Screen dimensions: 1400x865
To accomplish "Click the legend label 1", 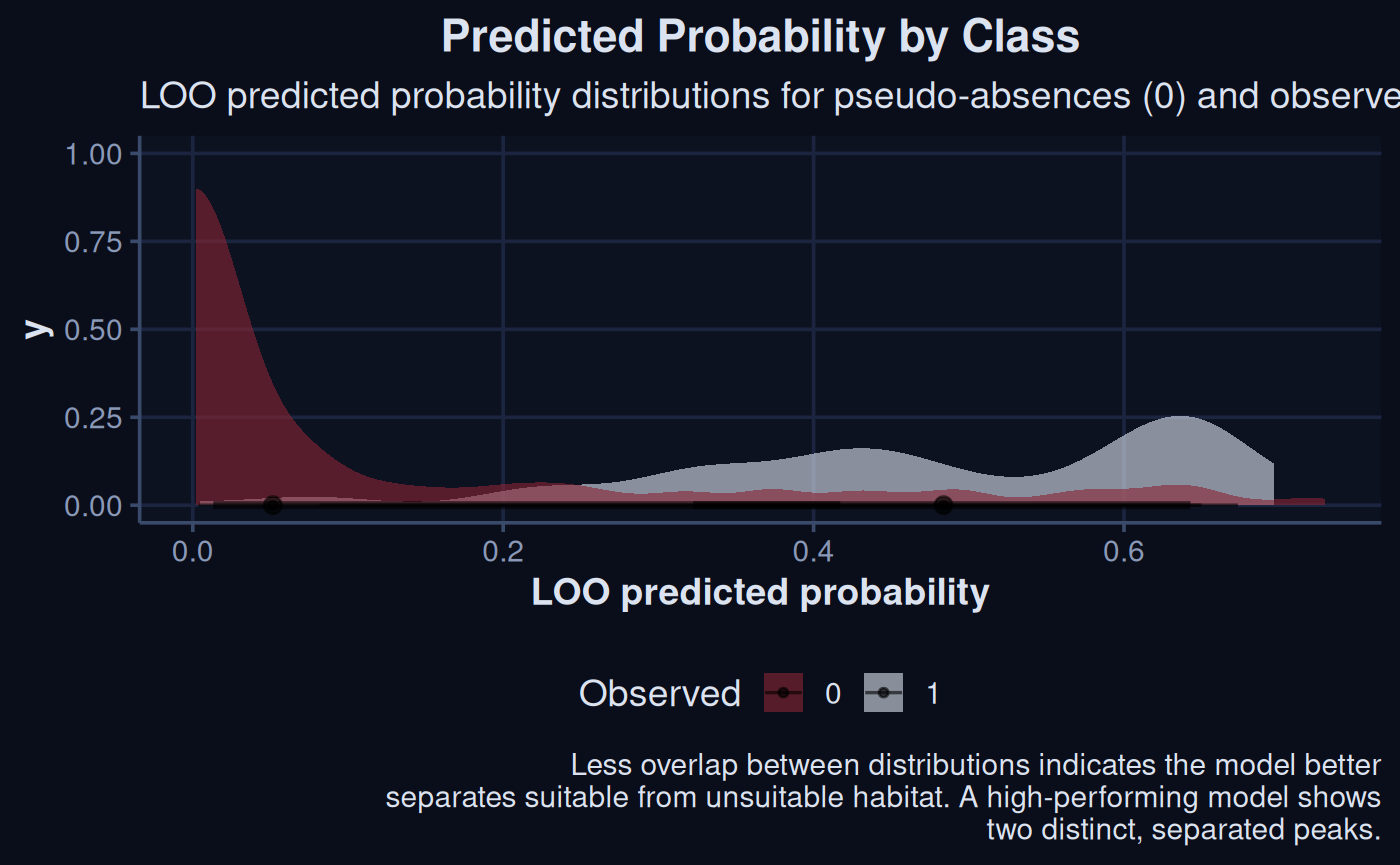I will [933, 693].
